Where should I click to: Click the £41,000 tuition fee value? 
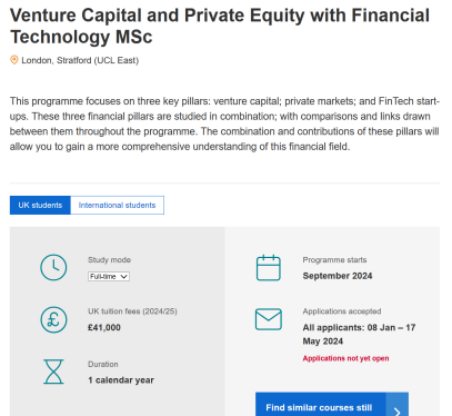pos(104,328)
